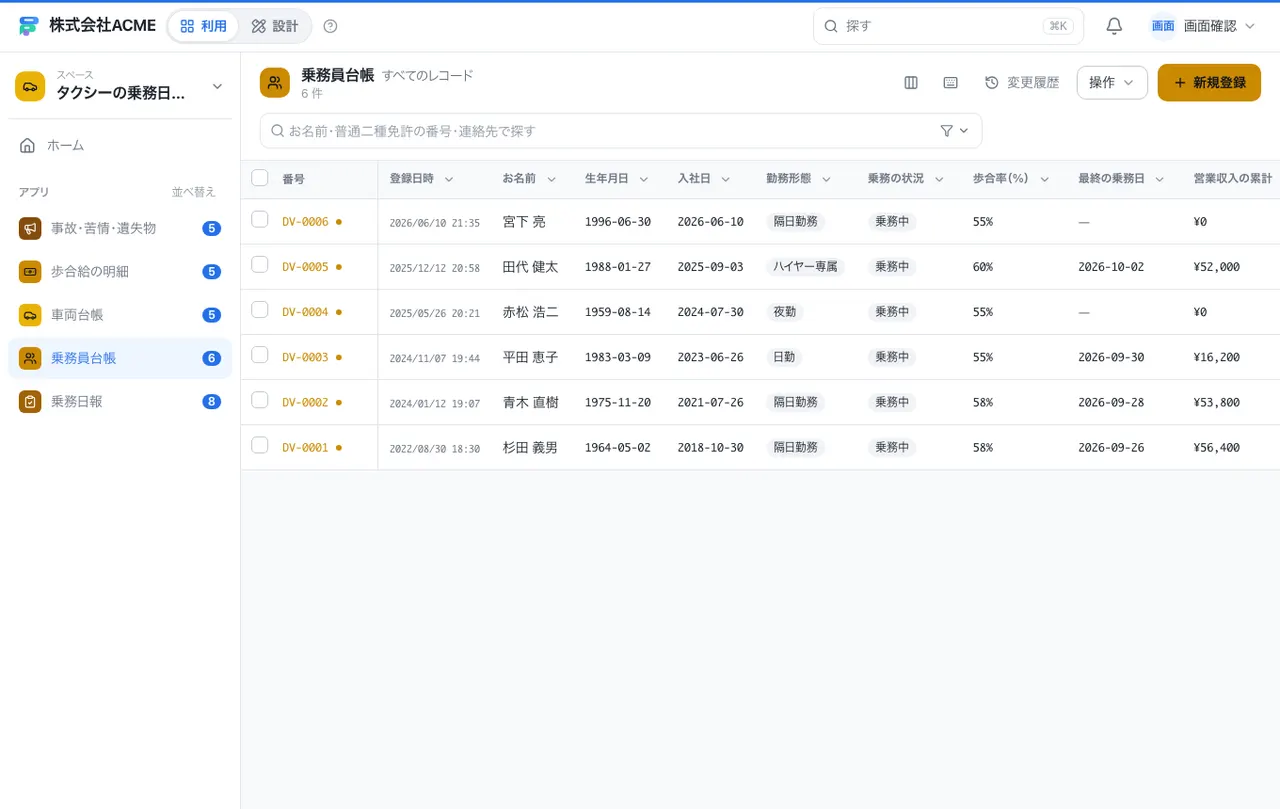Open record DV-0006 link

click(305, 222)
